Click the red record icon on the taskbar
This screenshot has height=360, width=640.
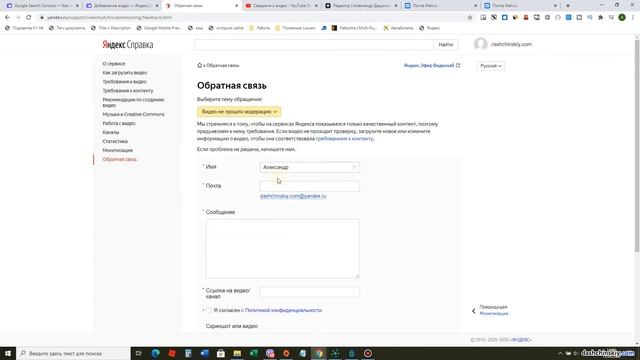click(x=368, y=353)
